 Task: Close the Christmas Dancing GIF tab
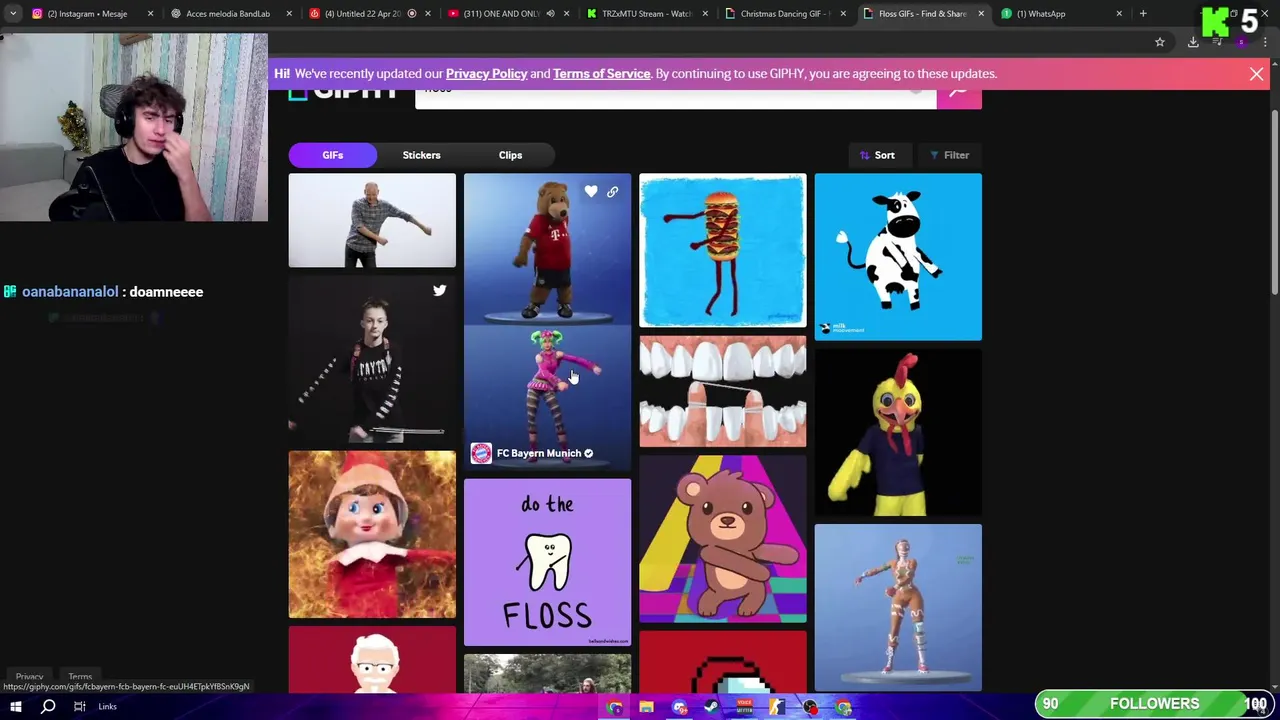coord(843,14)
